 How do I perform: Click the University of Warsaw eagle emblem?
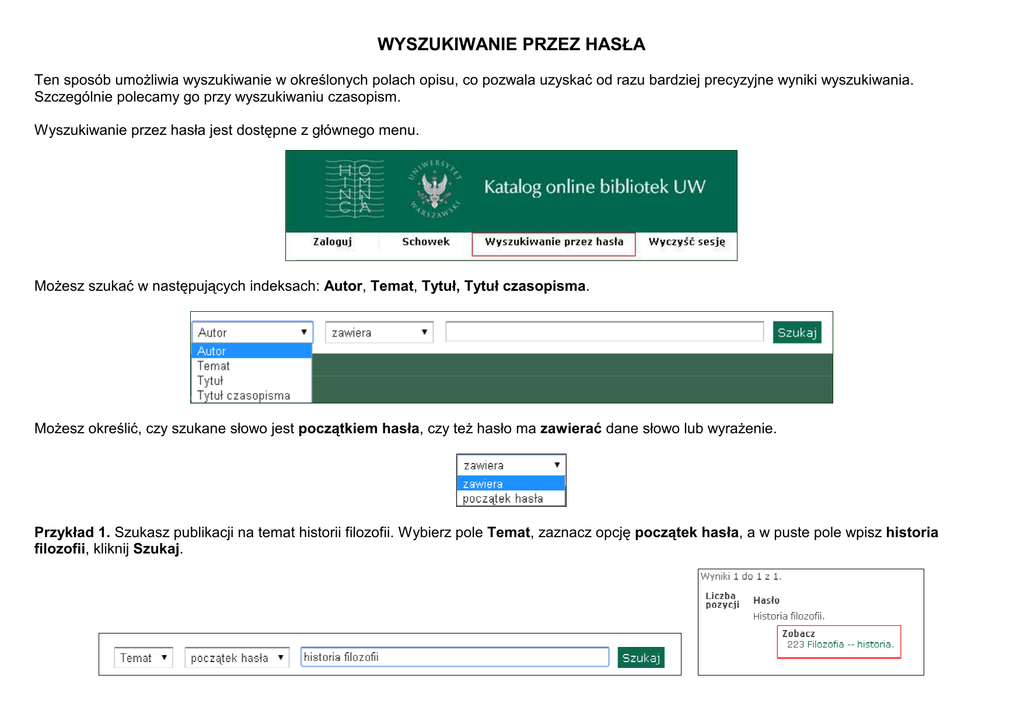pyautogui.click(x=434, y=187)
